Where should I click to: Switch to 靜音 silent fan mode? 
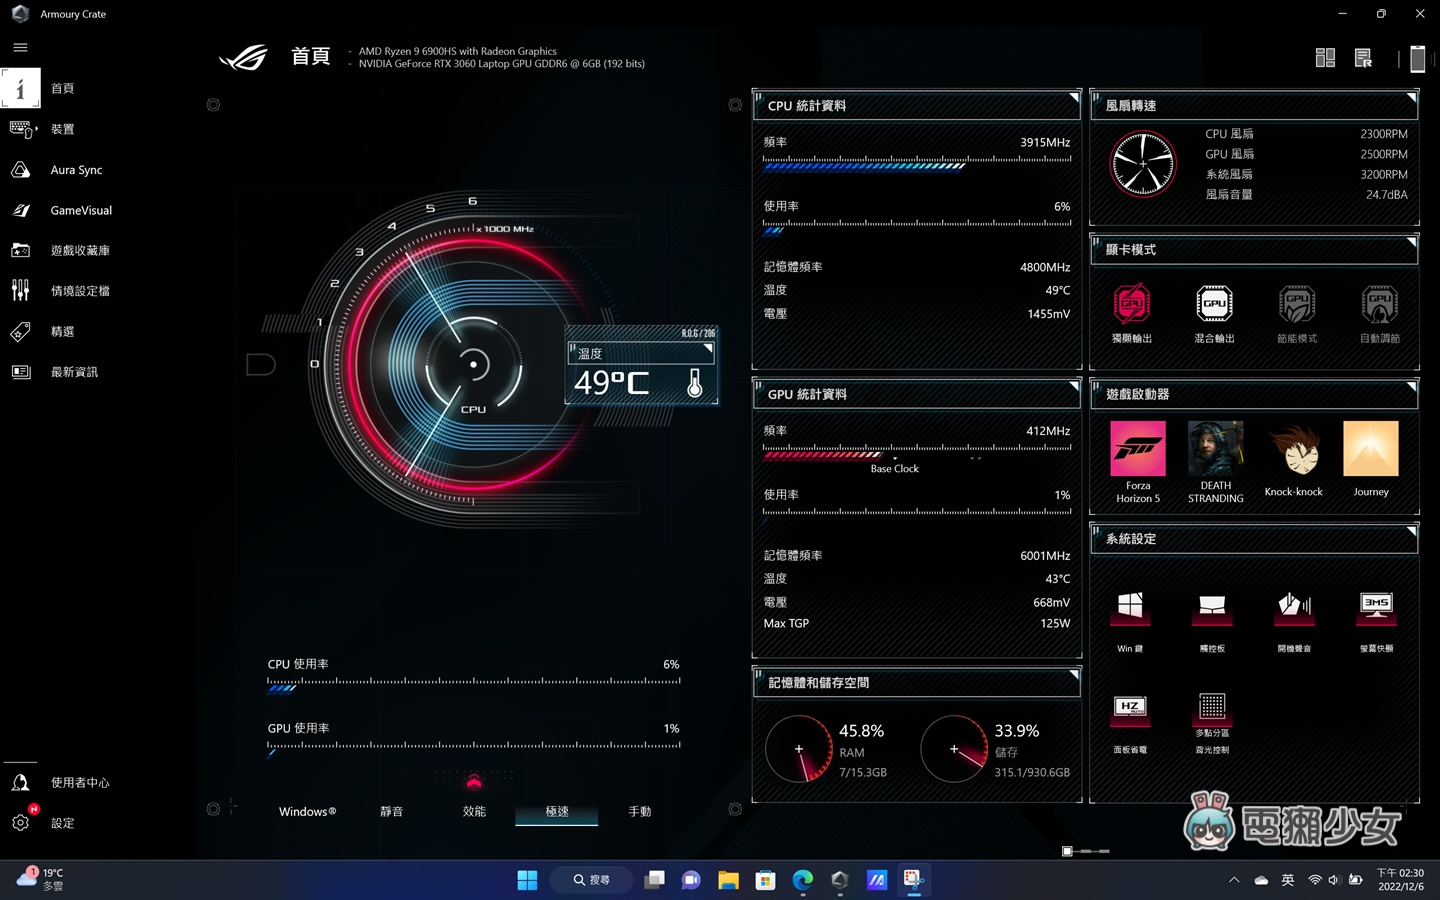pyautogui.click(x=391, y=811)
